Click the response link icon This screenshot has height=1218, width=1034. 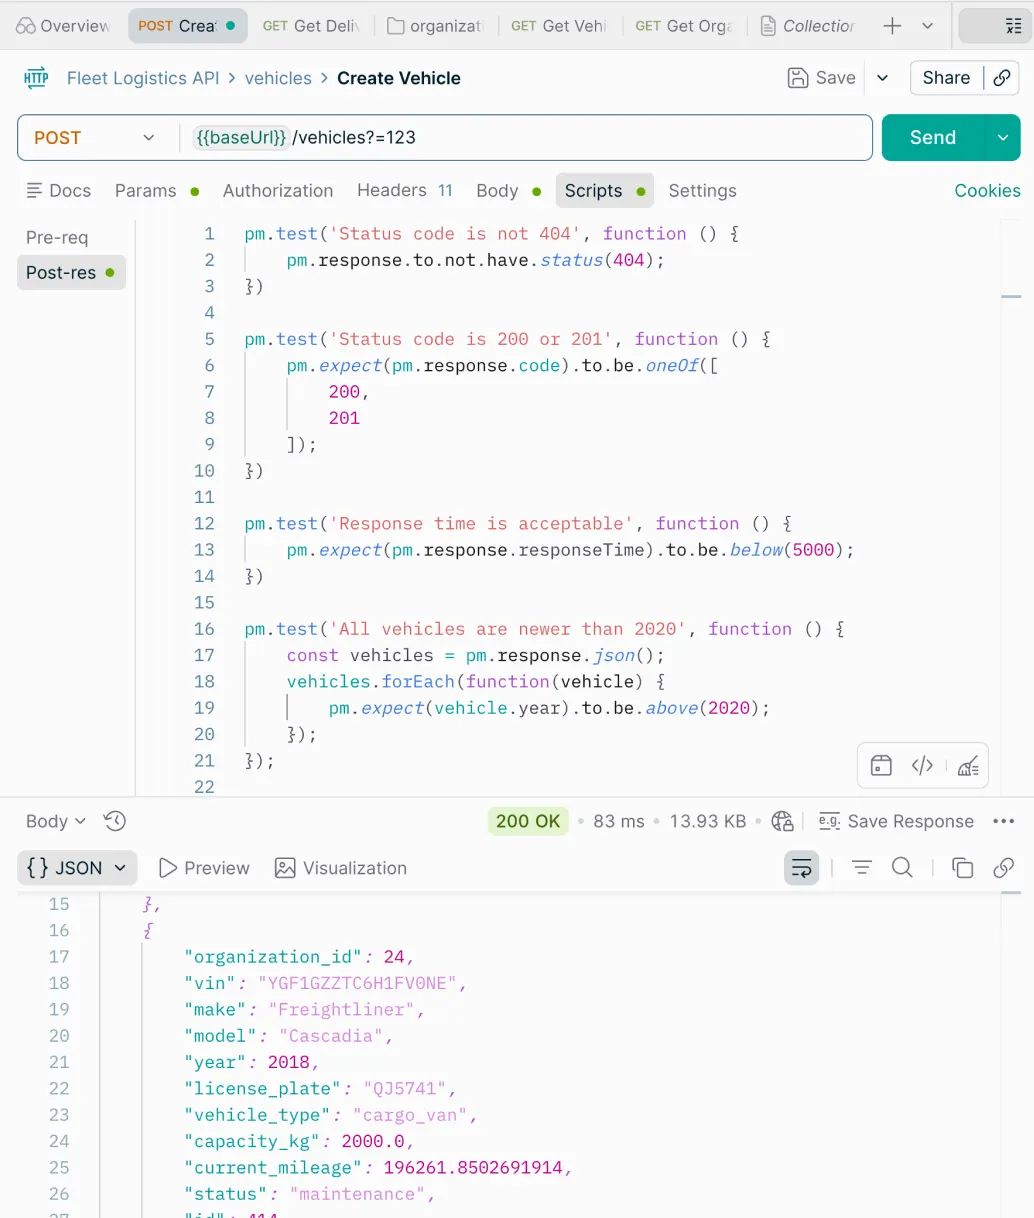[1004, 868]
